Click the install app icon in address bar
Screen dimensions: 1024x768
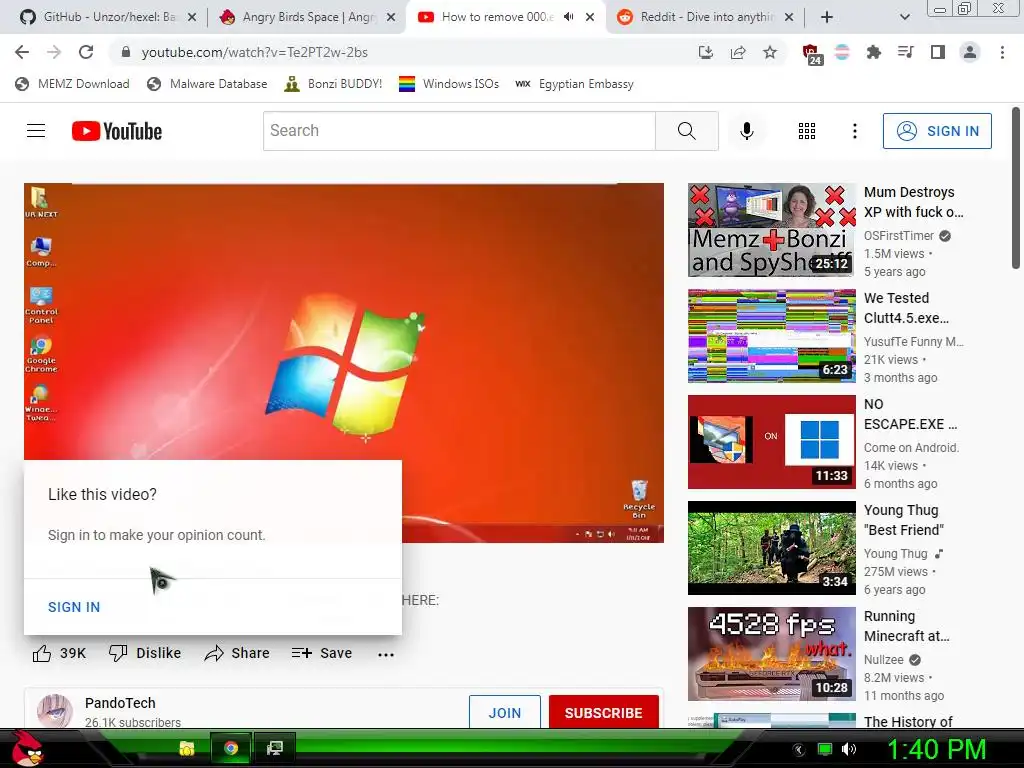tap(705, 52)
